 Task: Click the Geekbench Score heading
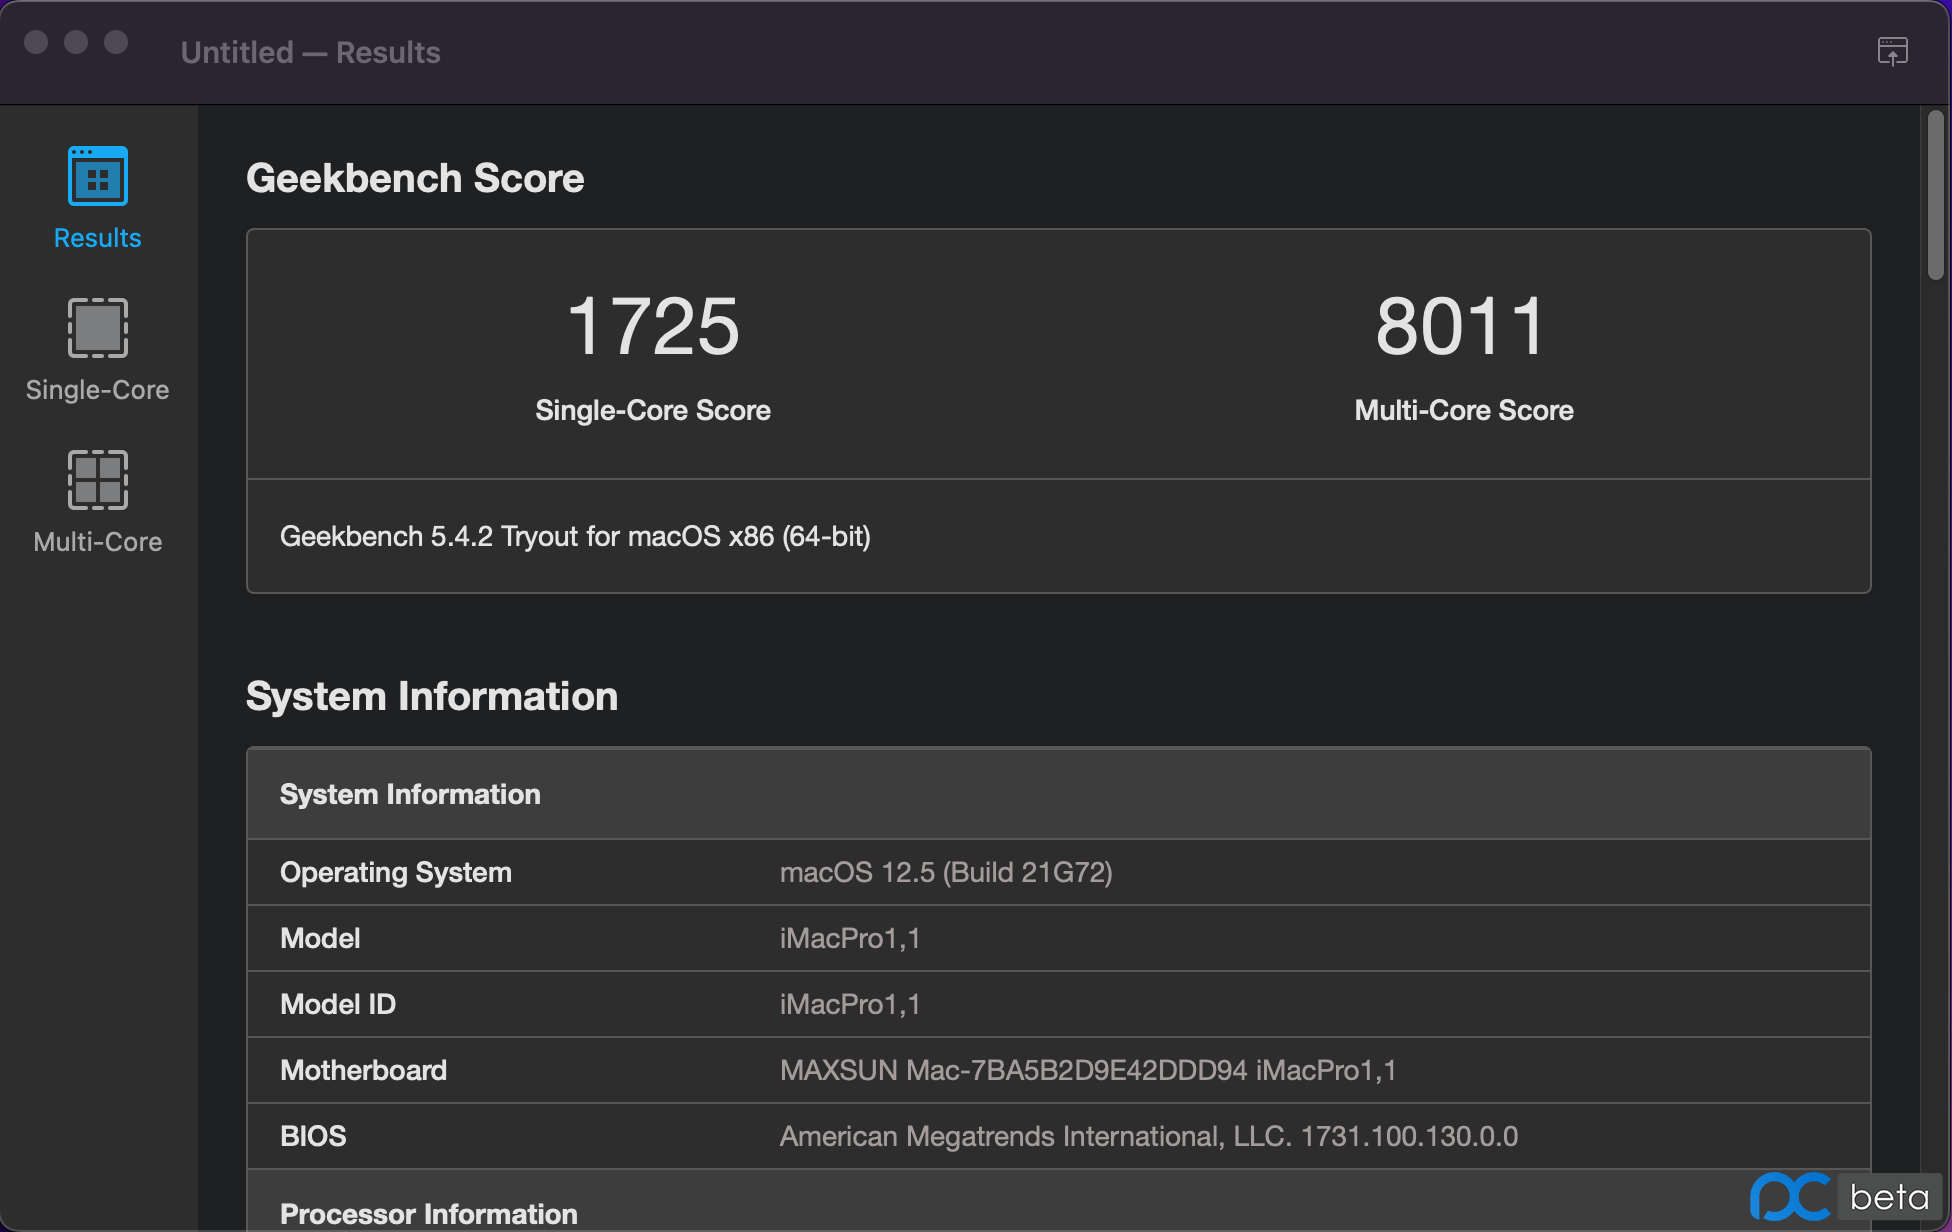(x=415, y=178)
